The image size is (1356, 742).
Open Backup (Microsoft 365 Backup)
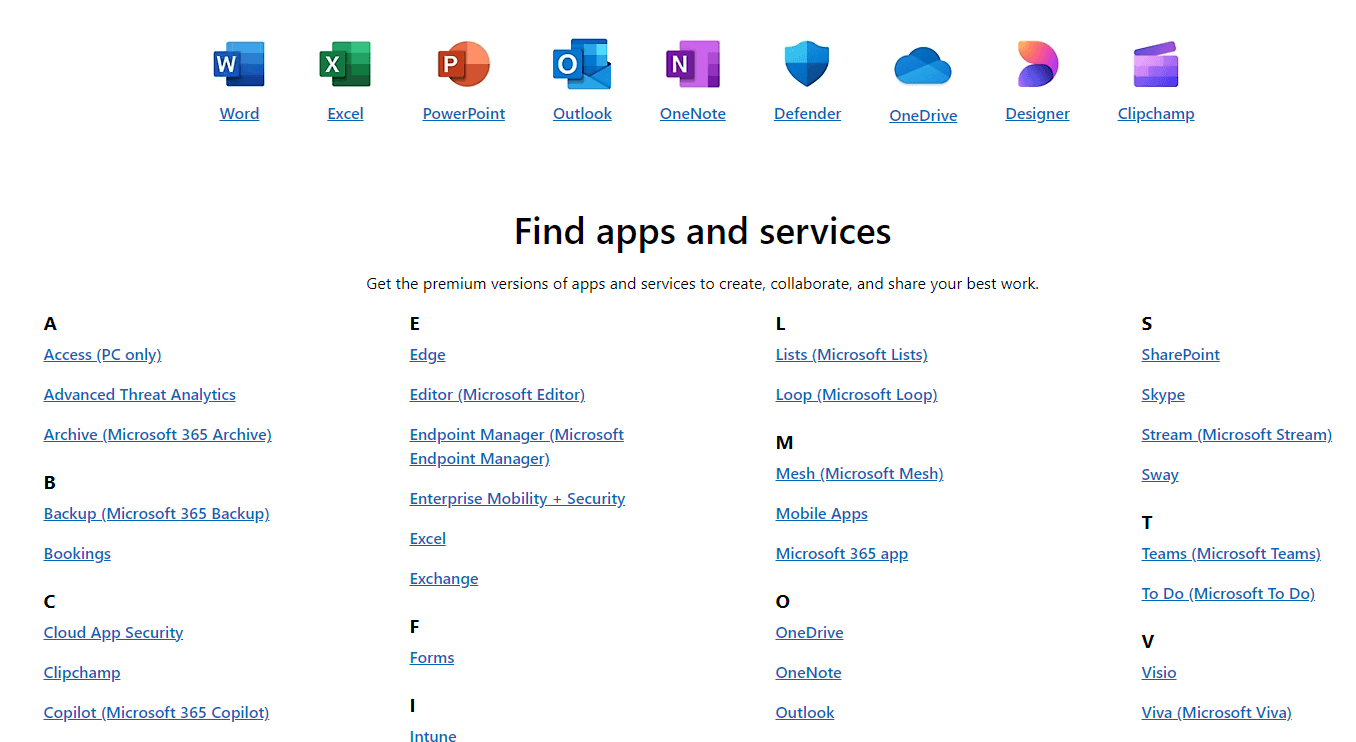point(156,513)
